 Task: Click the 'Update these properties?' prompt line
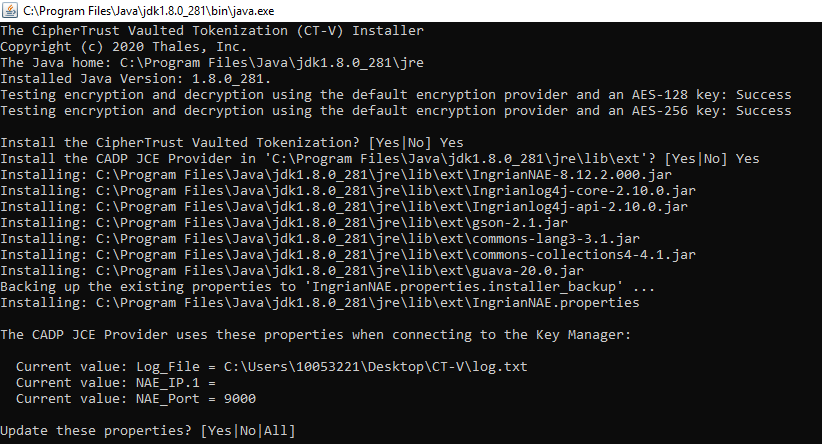click(x=148, y=431)
